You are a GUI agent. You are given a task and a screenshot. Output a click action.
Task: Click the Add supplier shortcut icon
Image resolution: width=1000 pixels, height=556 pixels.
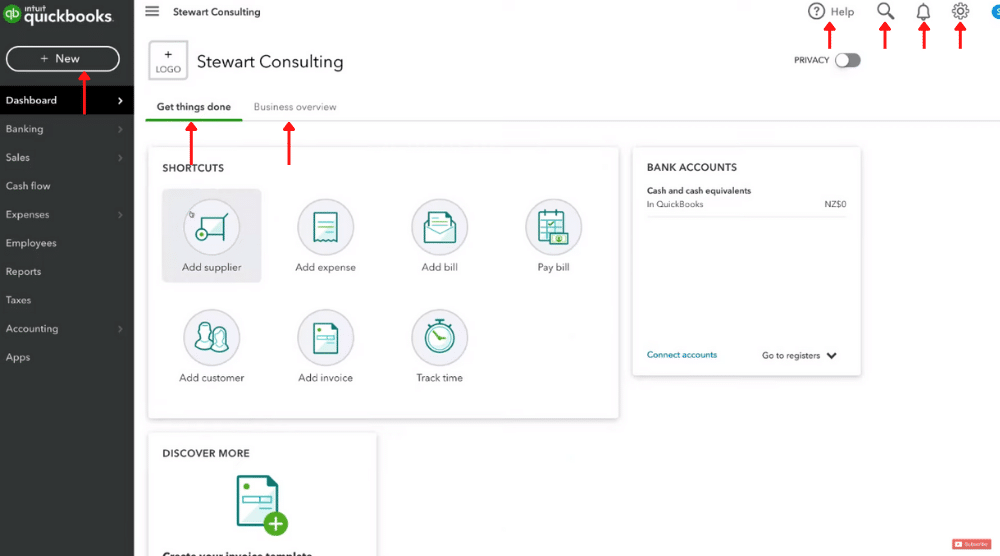212,227
